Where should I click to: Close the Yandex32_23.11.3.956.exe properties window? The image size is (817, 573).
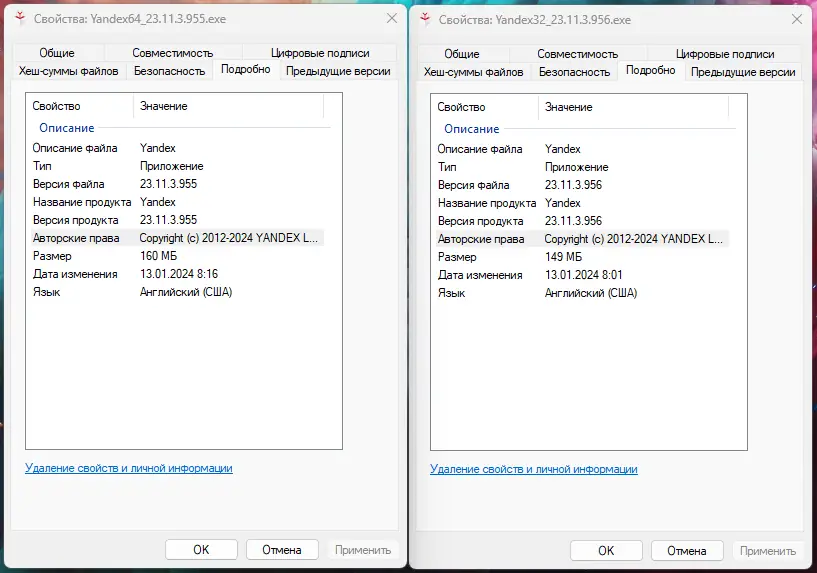point(795,19)
